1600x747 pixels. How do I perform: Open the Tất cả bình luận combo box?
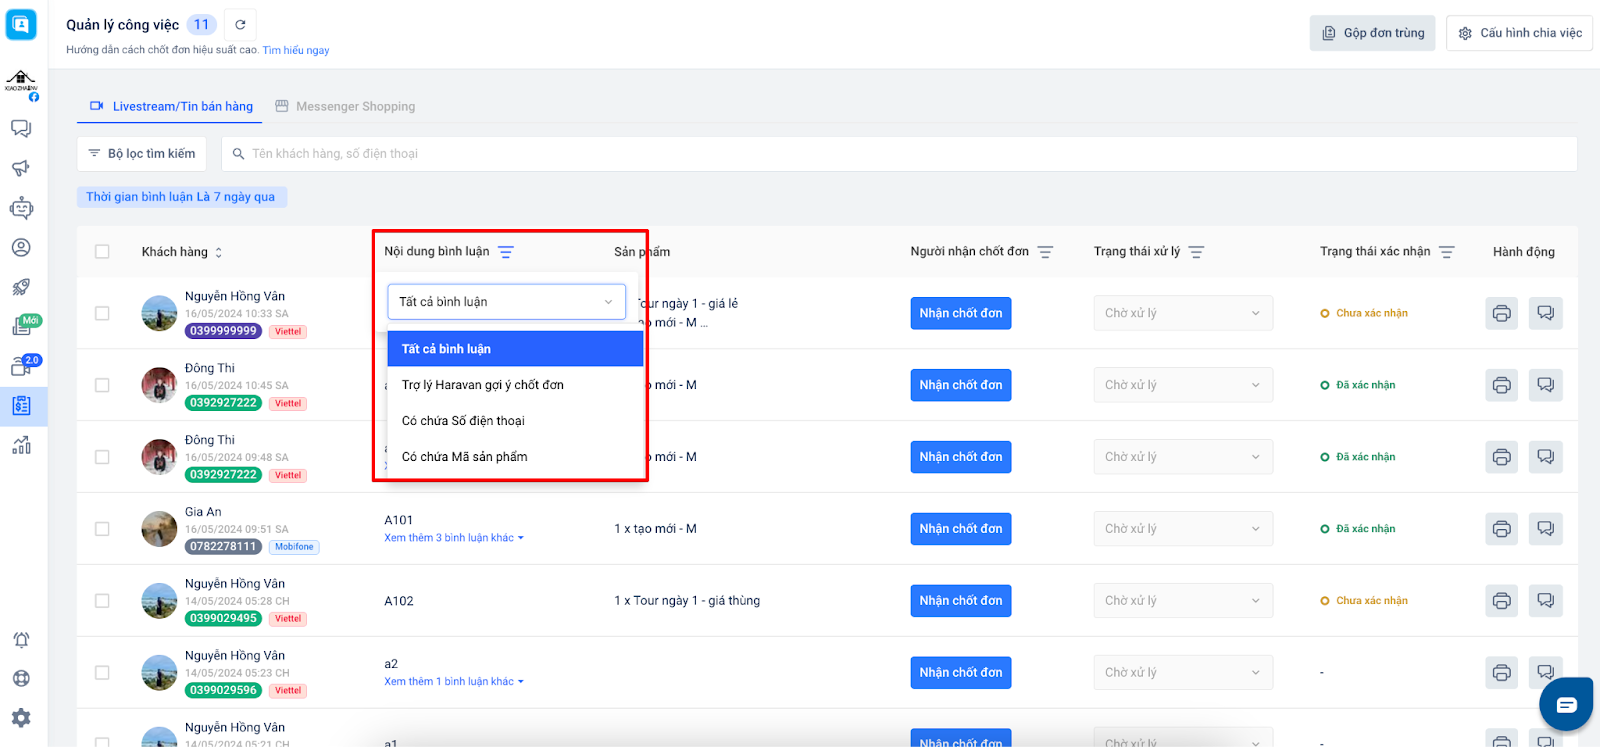pyautogui.click(x=506, y=302)
